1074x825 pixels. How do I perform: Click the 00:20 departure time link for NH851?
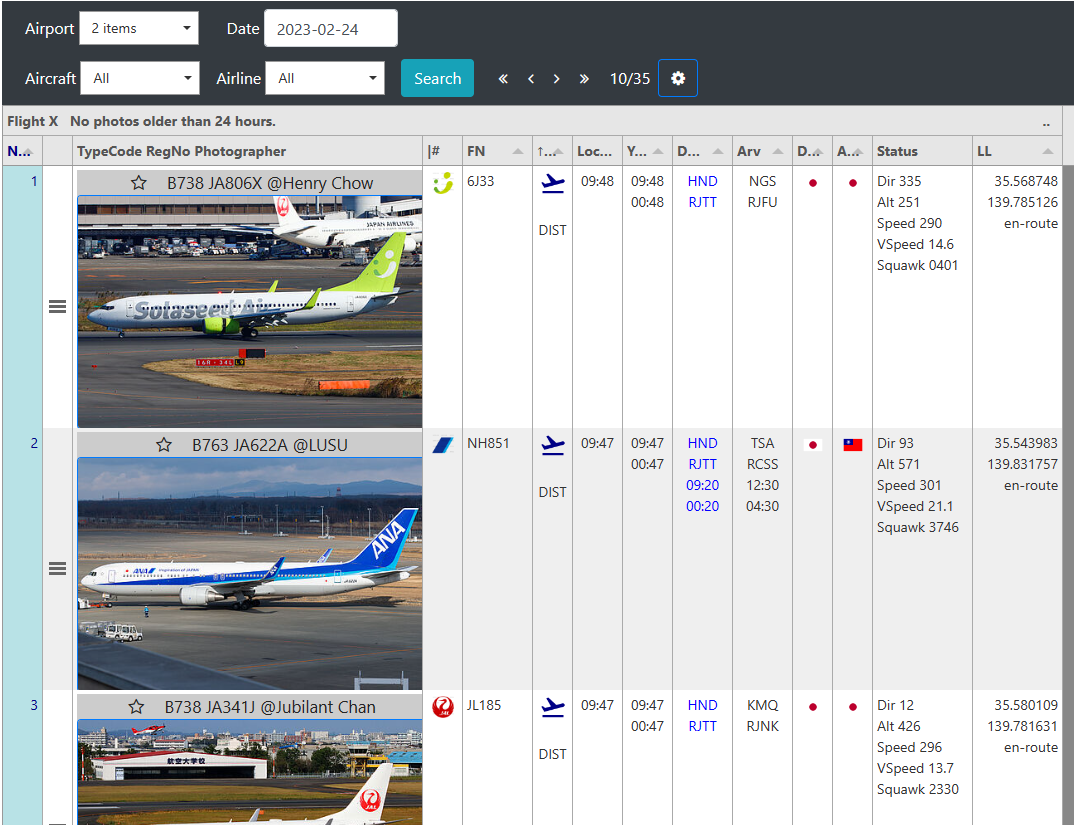[x=702, y=506]
